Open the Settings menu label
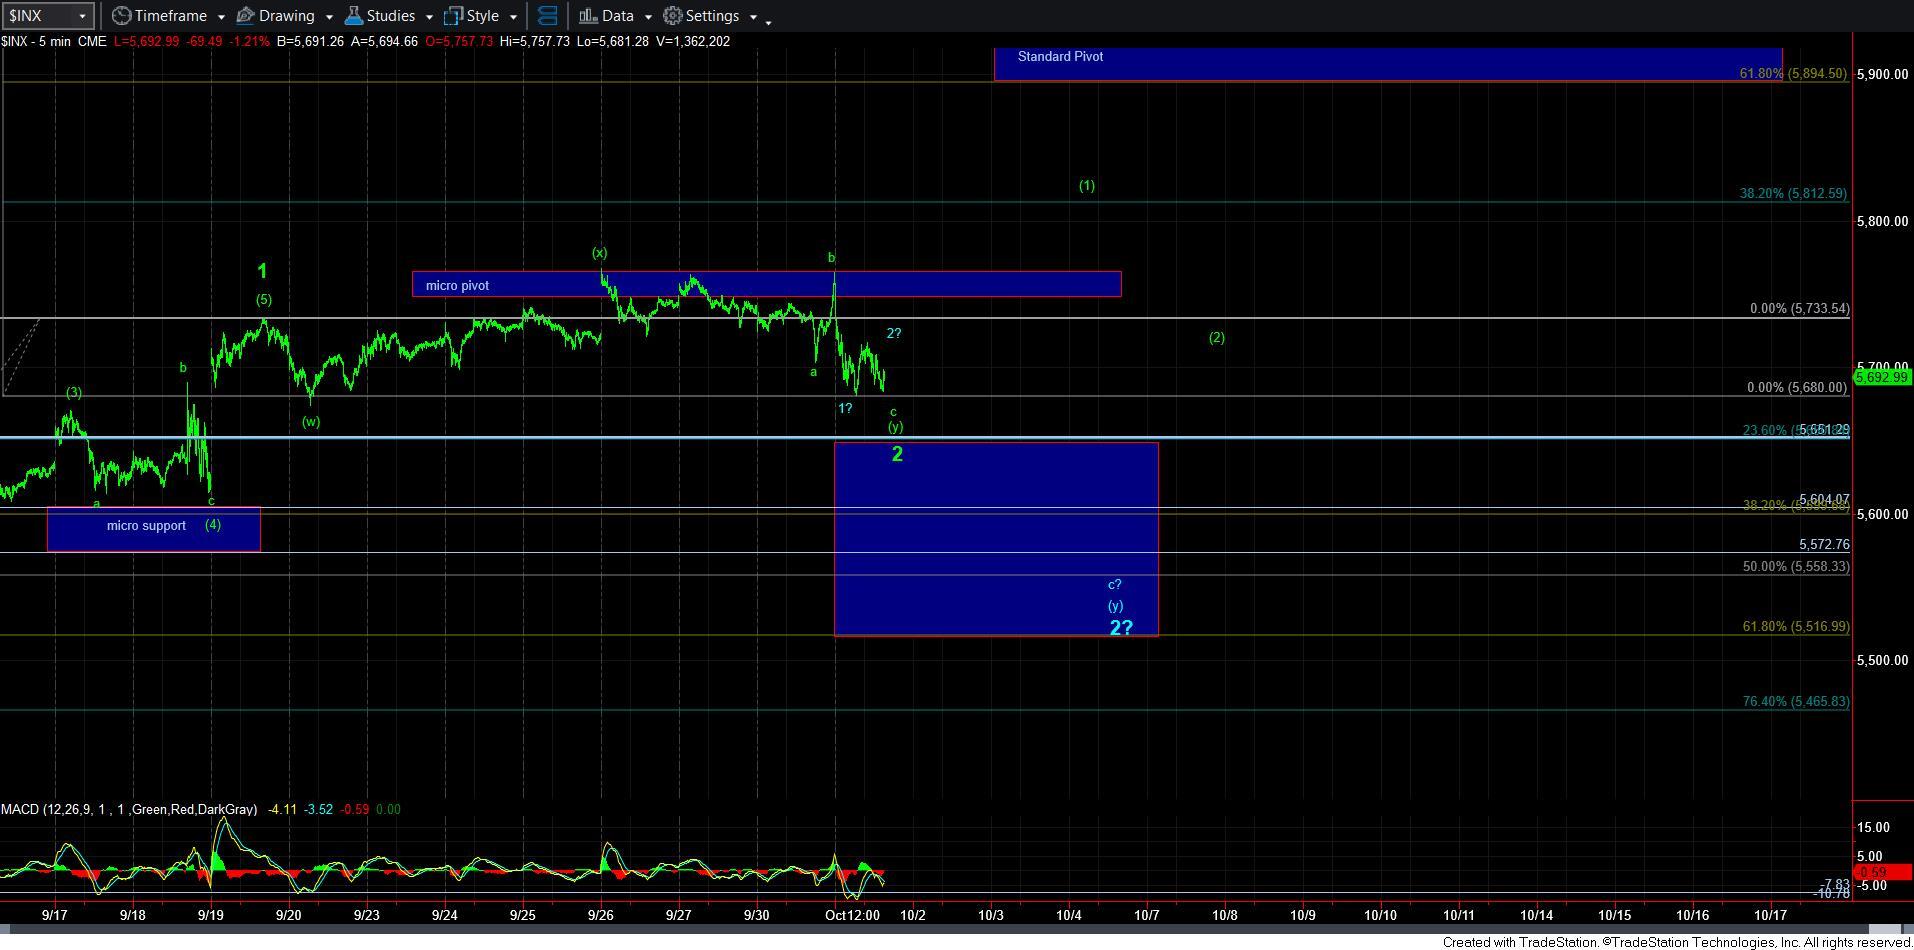1914x950 pixels. (712, 16)
